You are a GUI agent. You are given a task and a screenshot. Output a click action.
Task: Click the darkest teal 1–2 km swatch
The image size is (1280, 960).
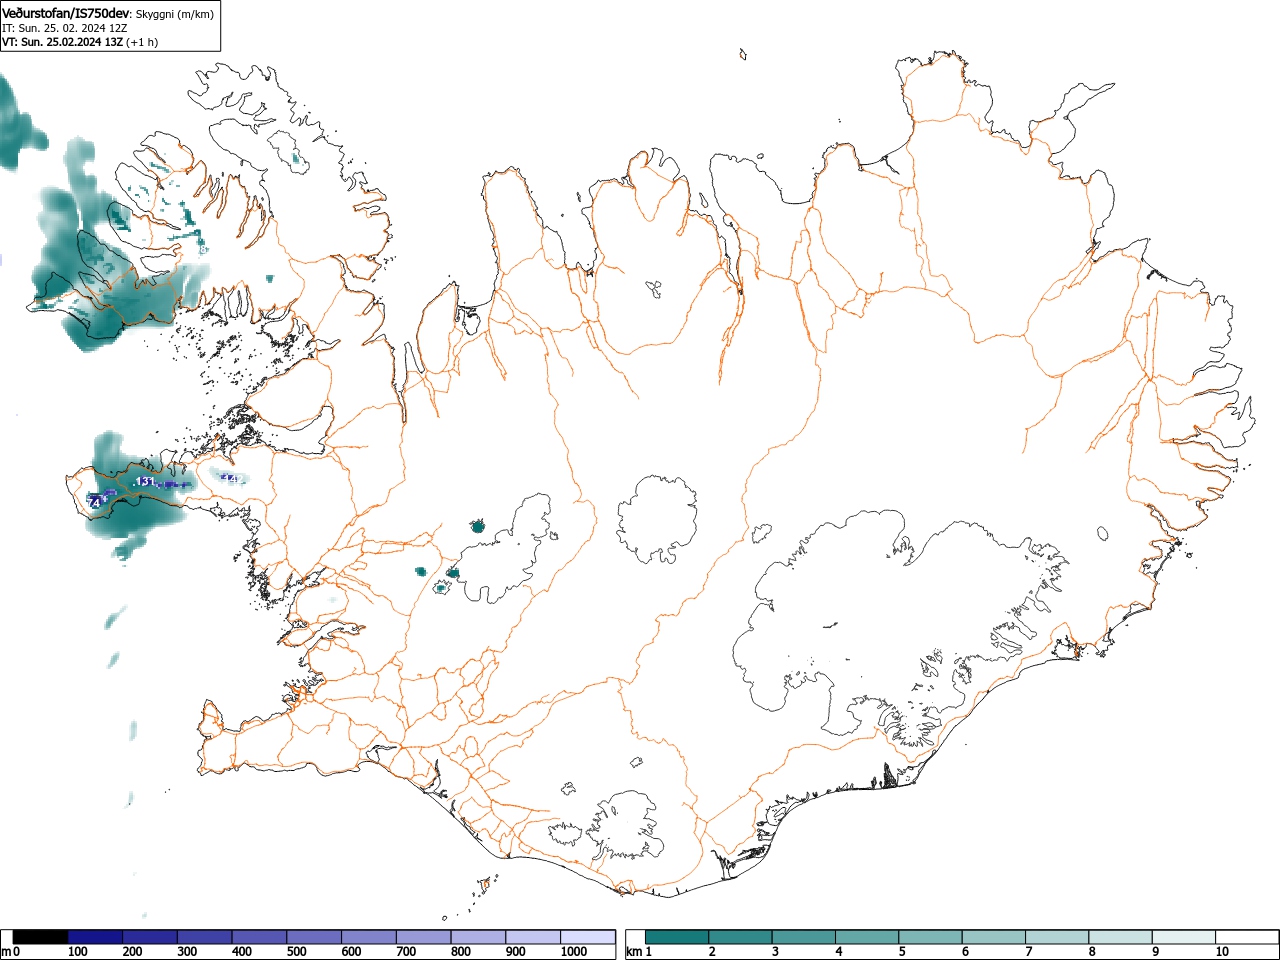click(x=678, y=937)
